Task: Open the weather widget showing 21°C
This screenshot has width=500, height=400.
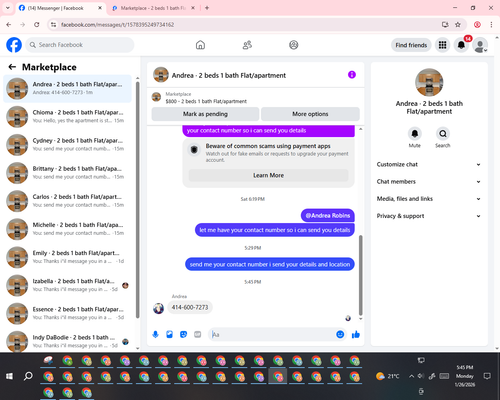Action: click(388, 376)
